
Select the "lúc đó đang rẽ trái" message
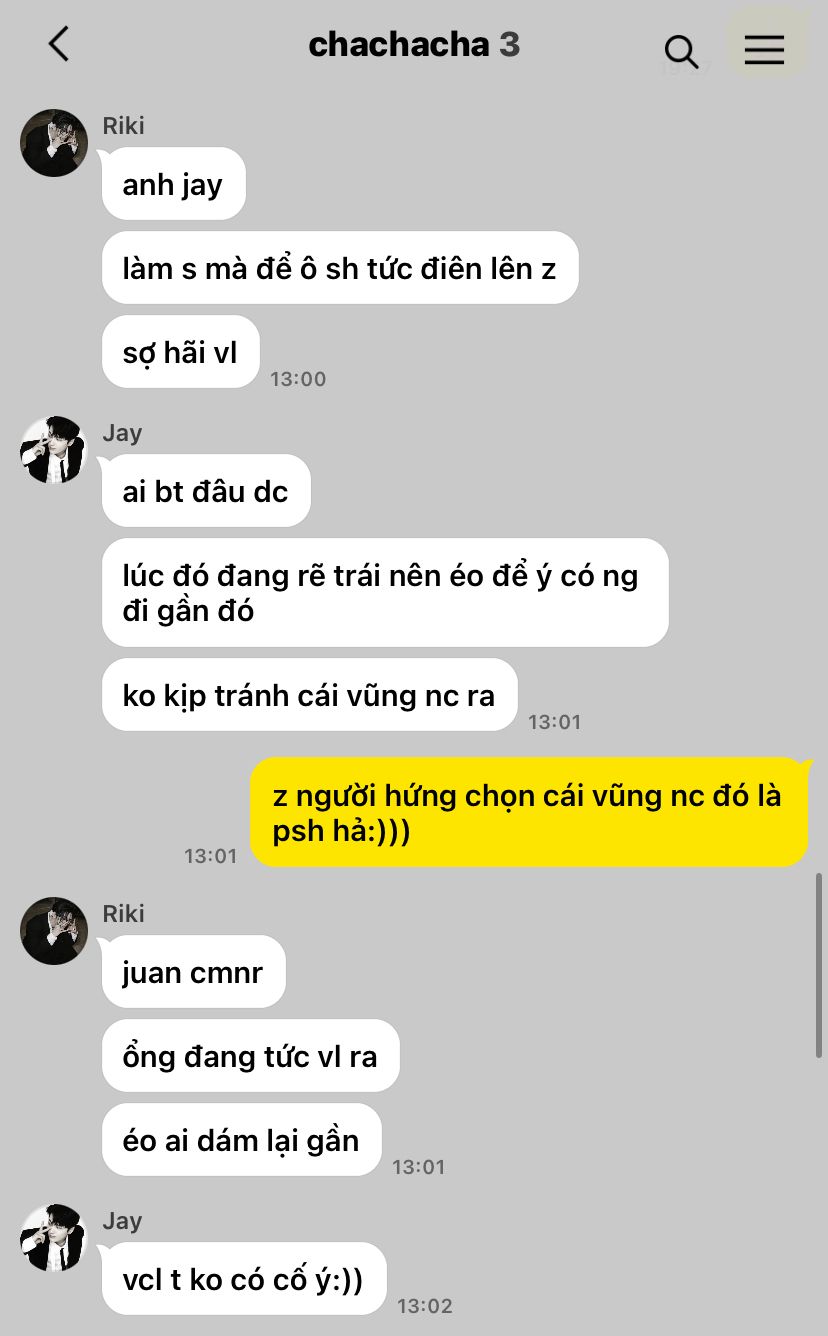click(x=385, y=593)
